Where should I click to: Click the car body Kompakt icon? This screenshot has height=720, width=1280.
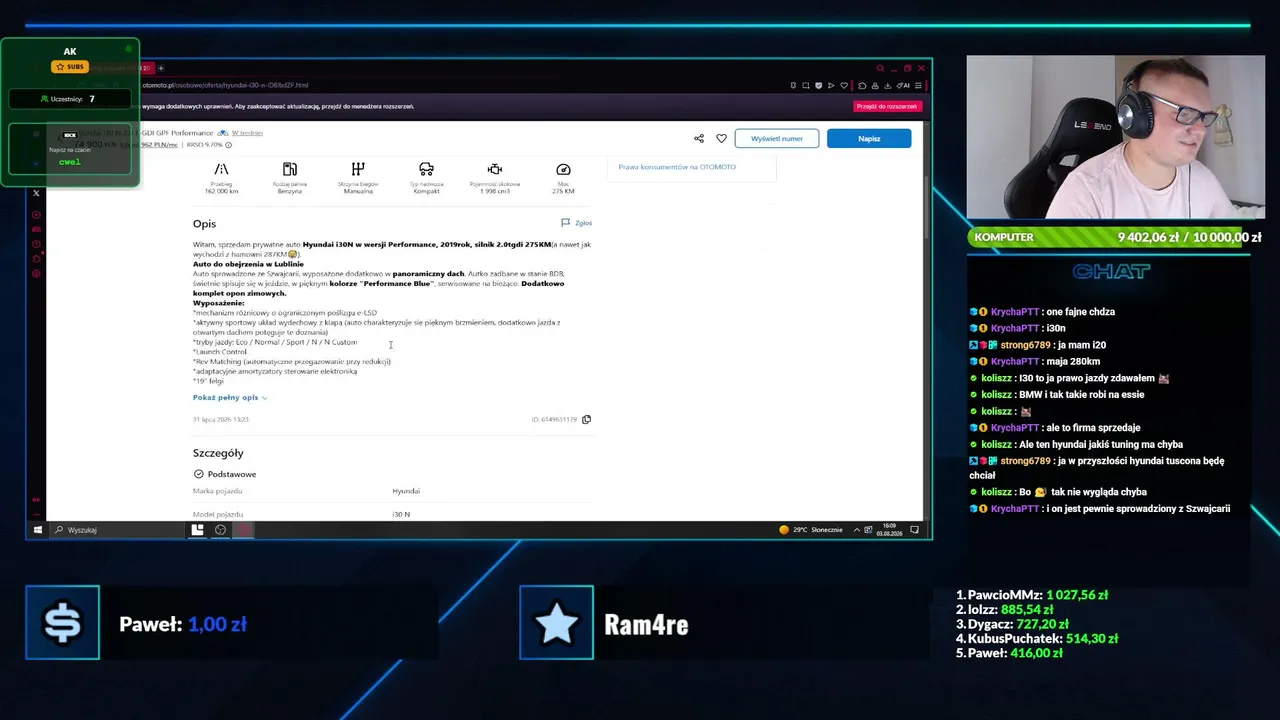pos(426,170)
